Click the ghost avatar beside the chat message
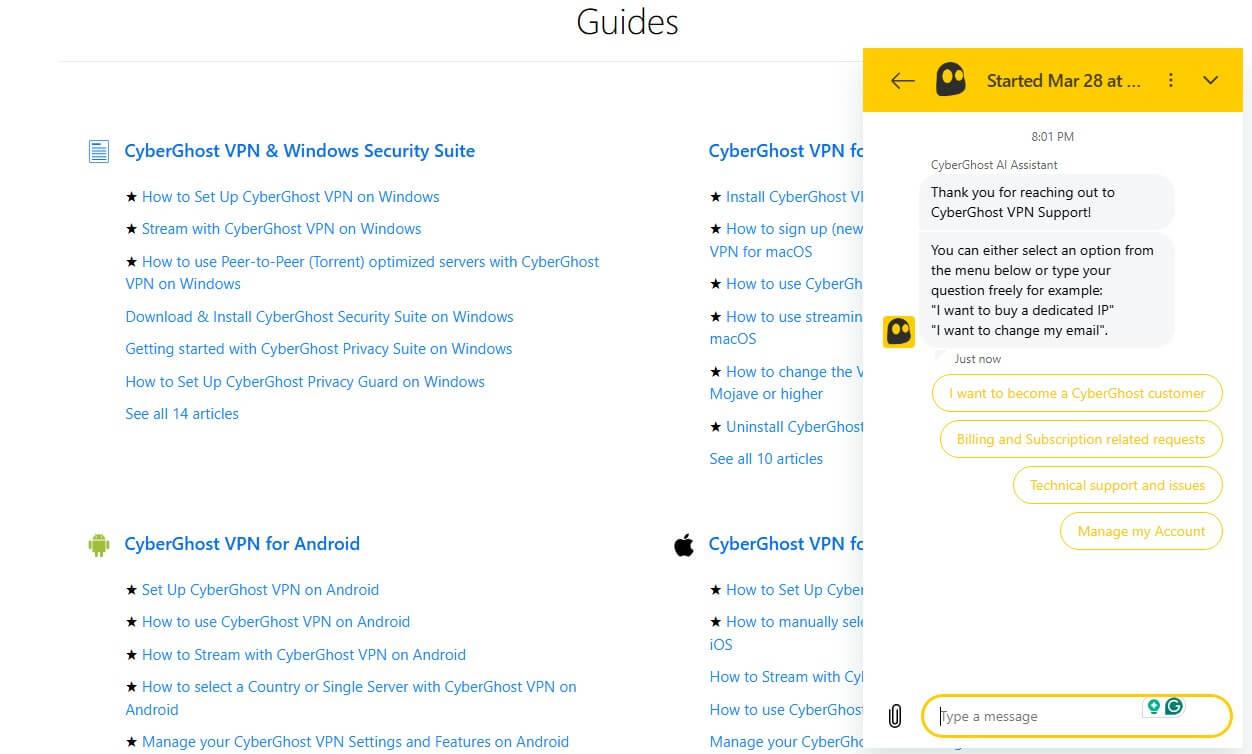This screenshot has width=1252, height=754. (x=898, y=331)
